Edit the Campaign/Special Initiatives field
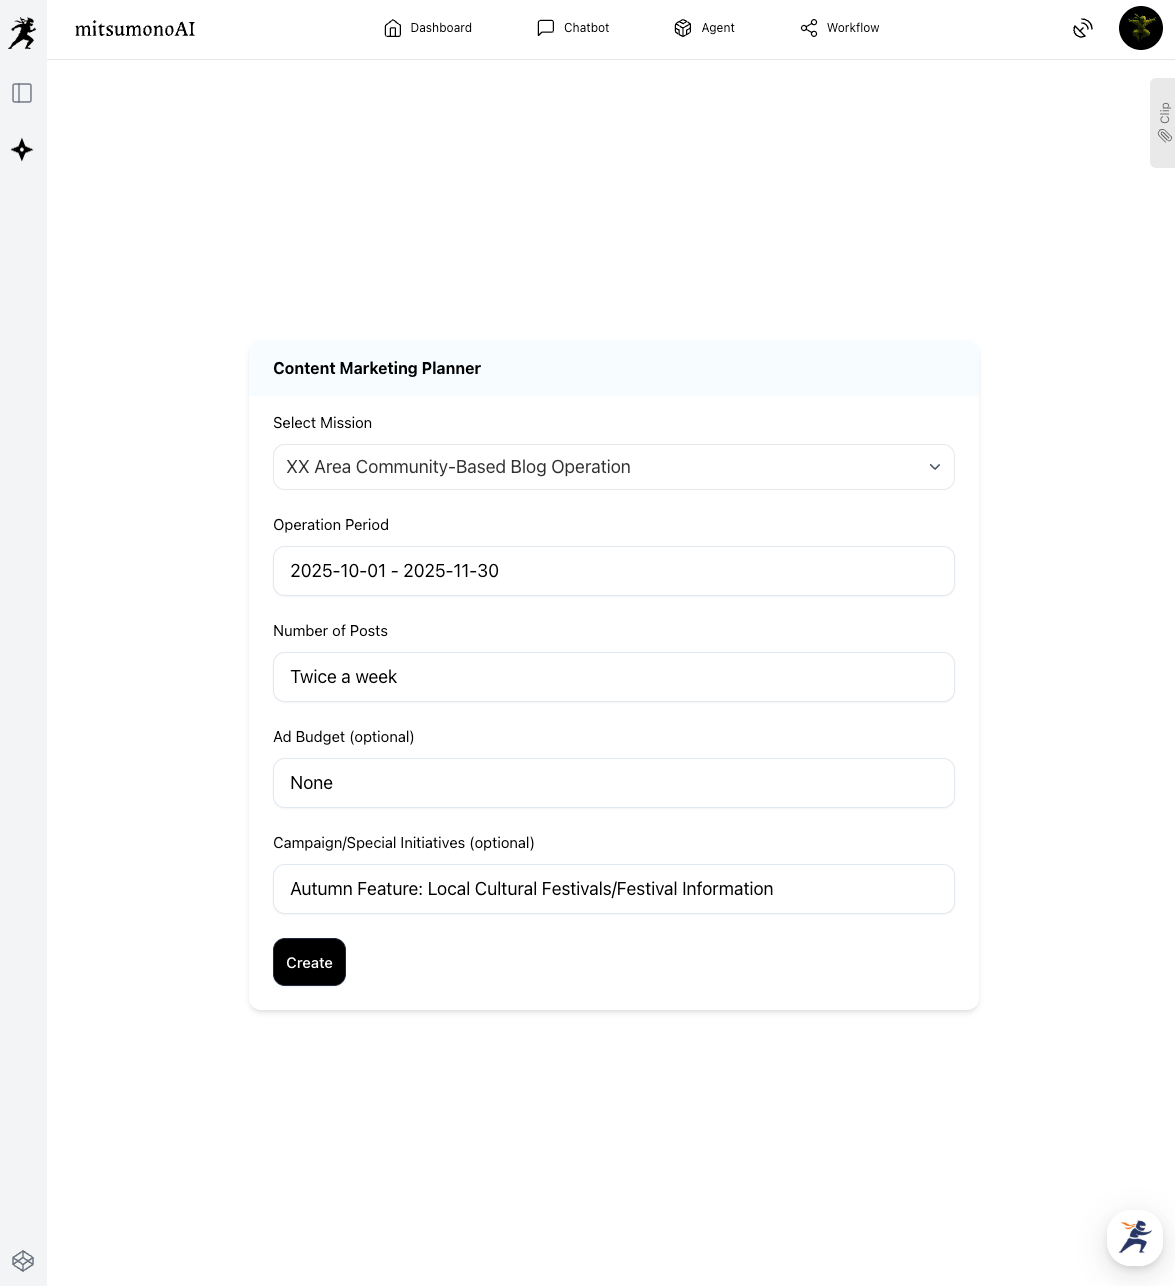Screen dimensions: 1175x1286 [x=613, y=889]
